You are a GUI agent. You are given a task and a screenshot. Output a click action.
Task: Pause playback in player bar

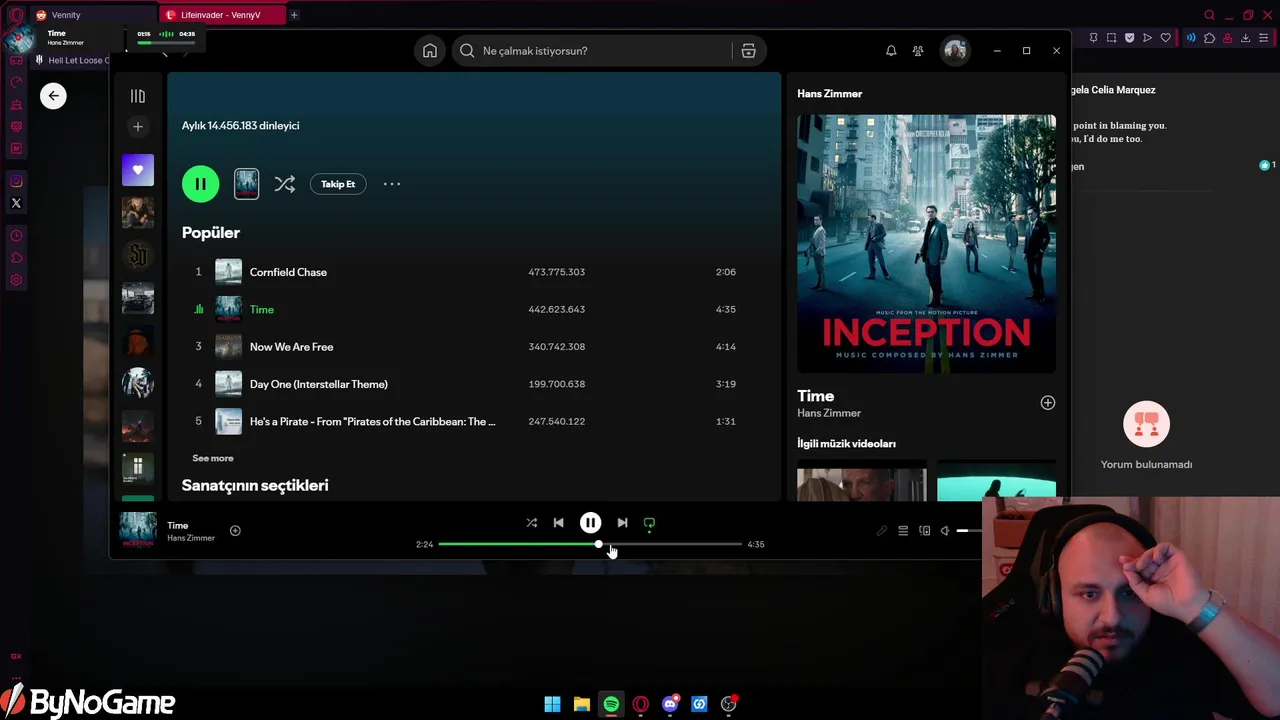[590, 523]
